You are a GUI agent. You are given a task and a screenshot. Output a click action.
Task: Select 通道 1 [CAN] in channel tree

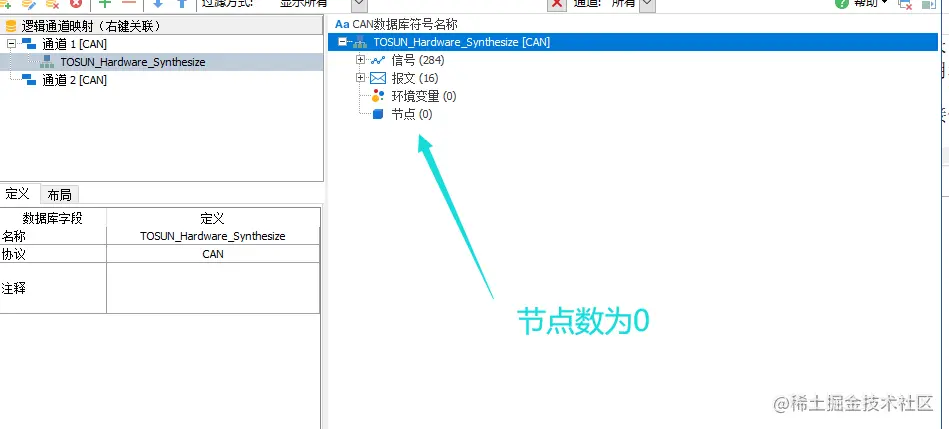coord(74,44)
